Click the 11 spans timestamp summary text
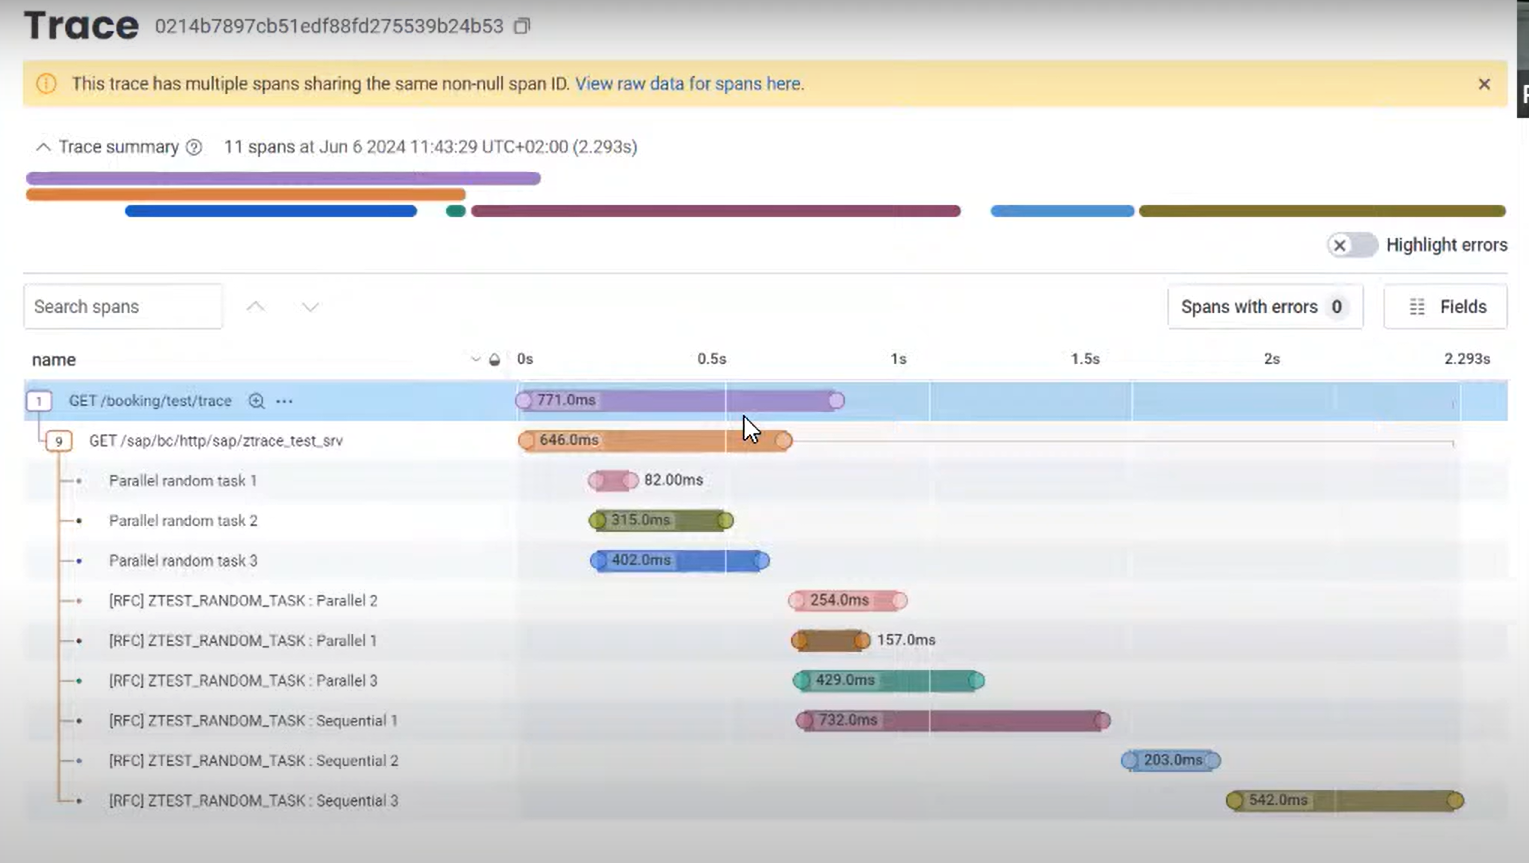 (x=430, y=147)
